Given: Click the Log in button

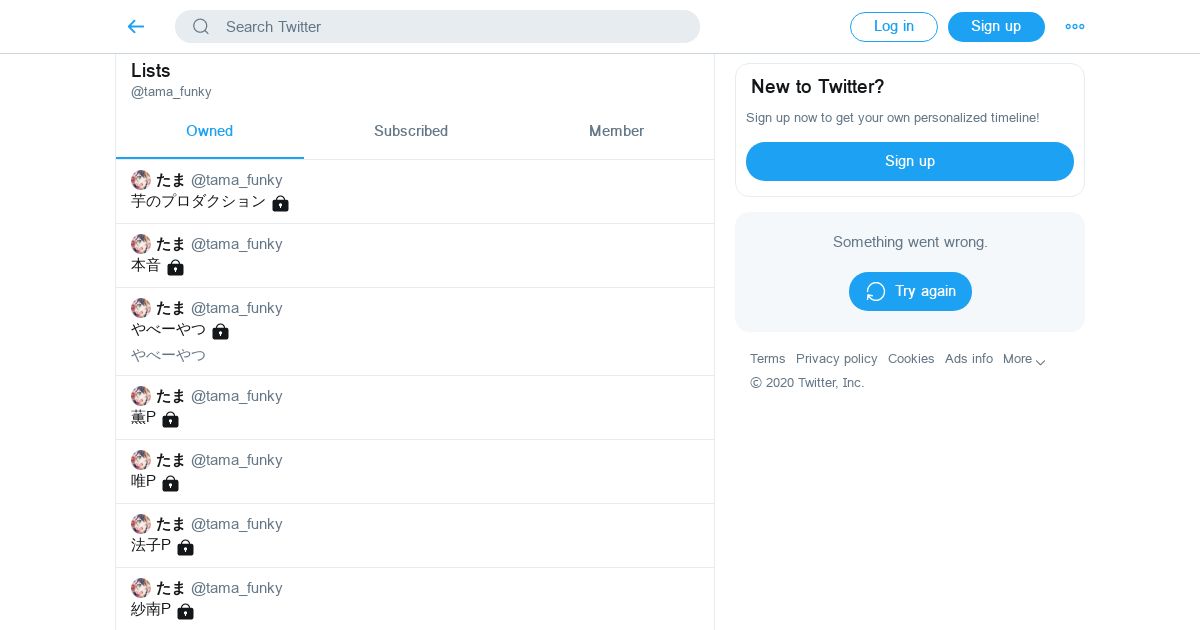Looking at the screenshot, I should 893,27.
